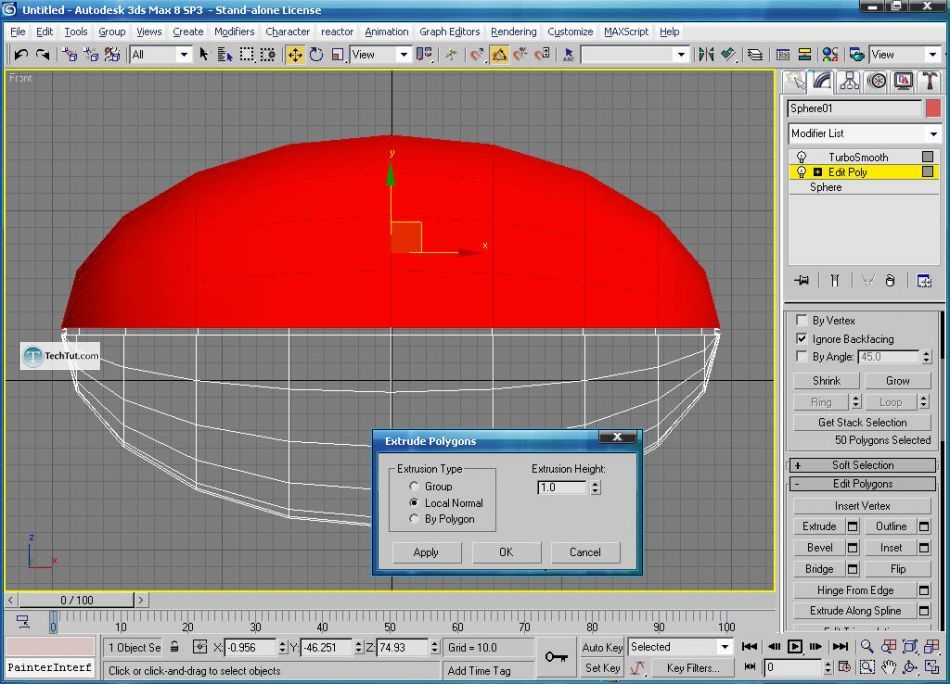Image resolution: width=950 pixels, height=684 pixels.
Task: Enable the By Vertex checkbox
Action: click(802, 320)
